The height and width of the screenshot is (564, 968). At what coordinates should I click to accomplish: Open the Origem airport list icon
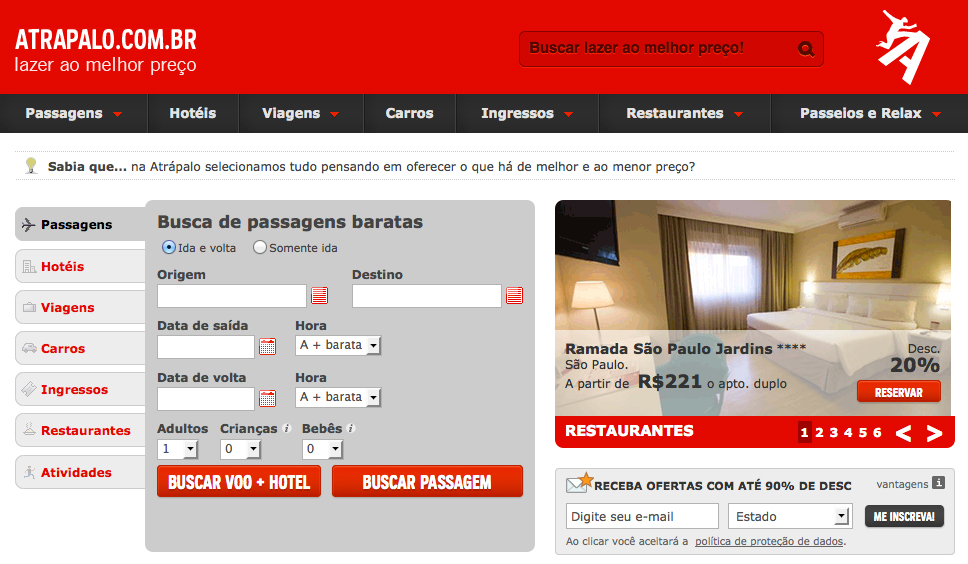pyautogui.click(x=319, y=295)
